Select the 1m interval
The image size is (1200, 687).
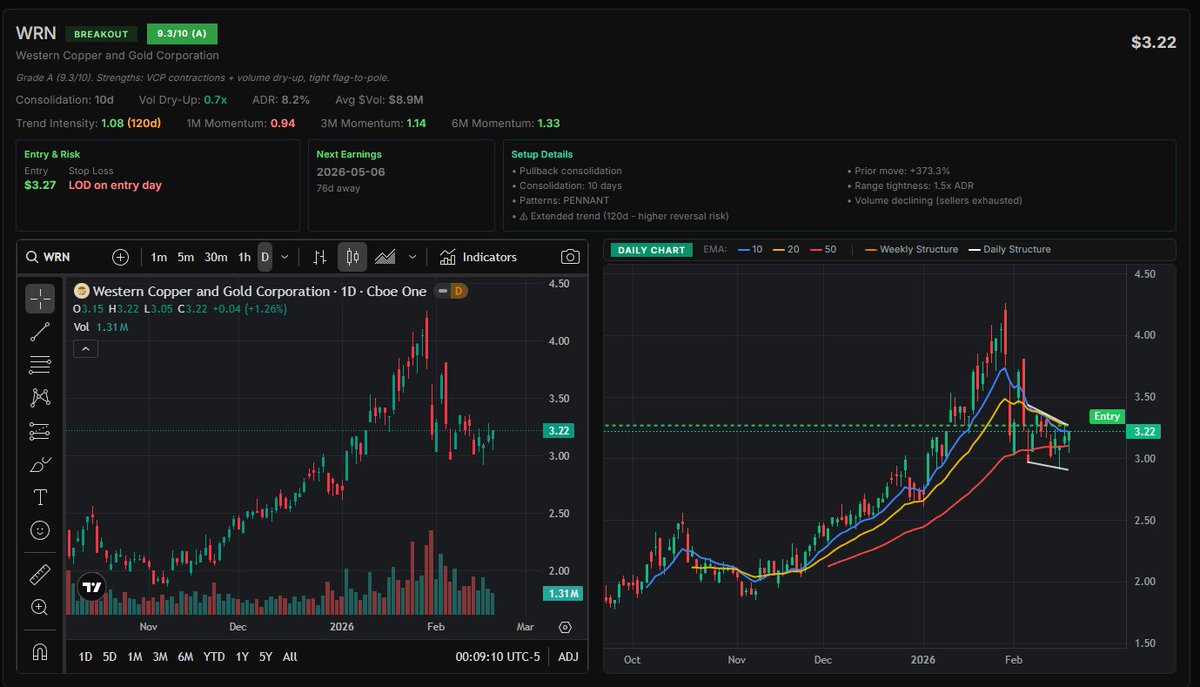pyautogui.click(x=158, y=257)
